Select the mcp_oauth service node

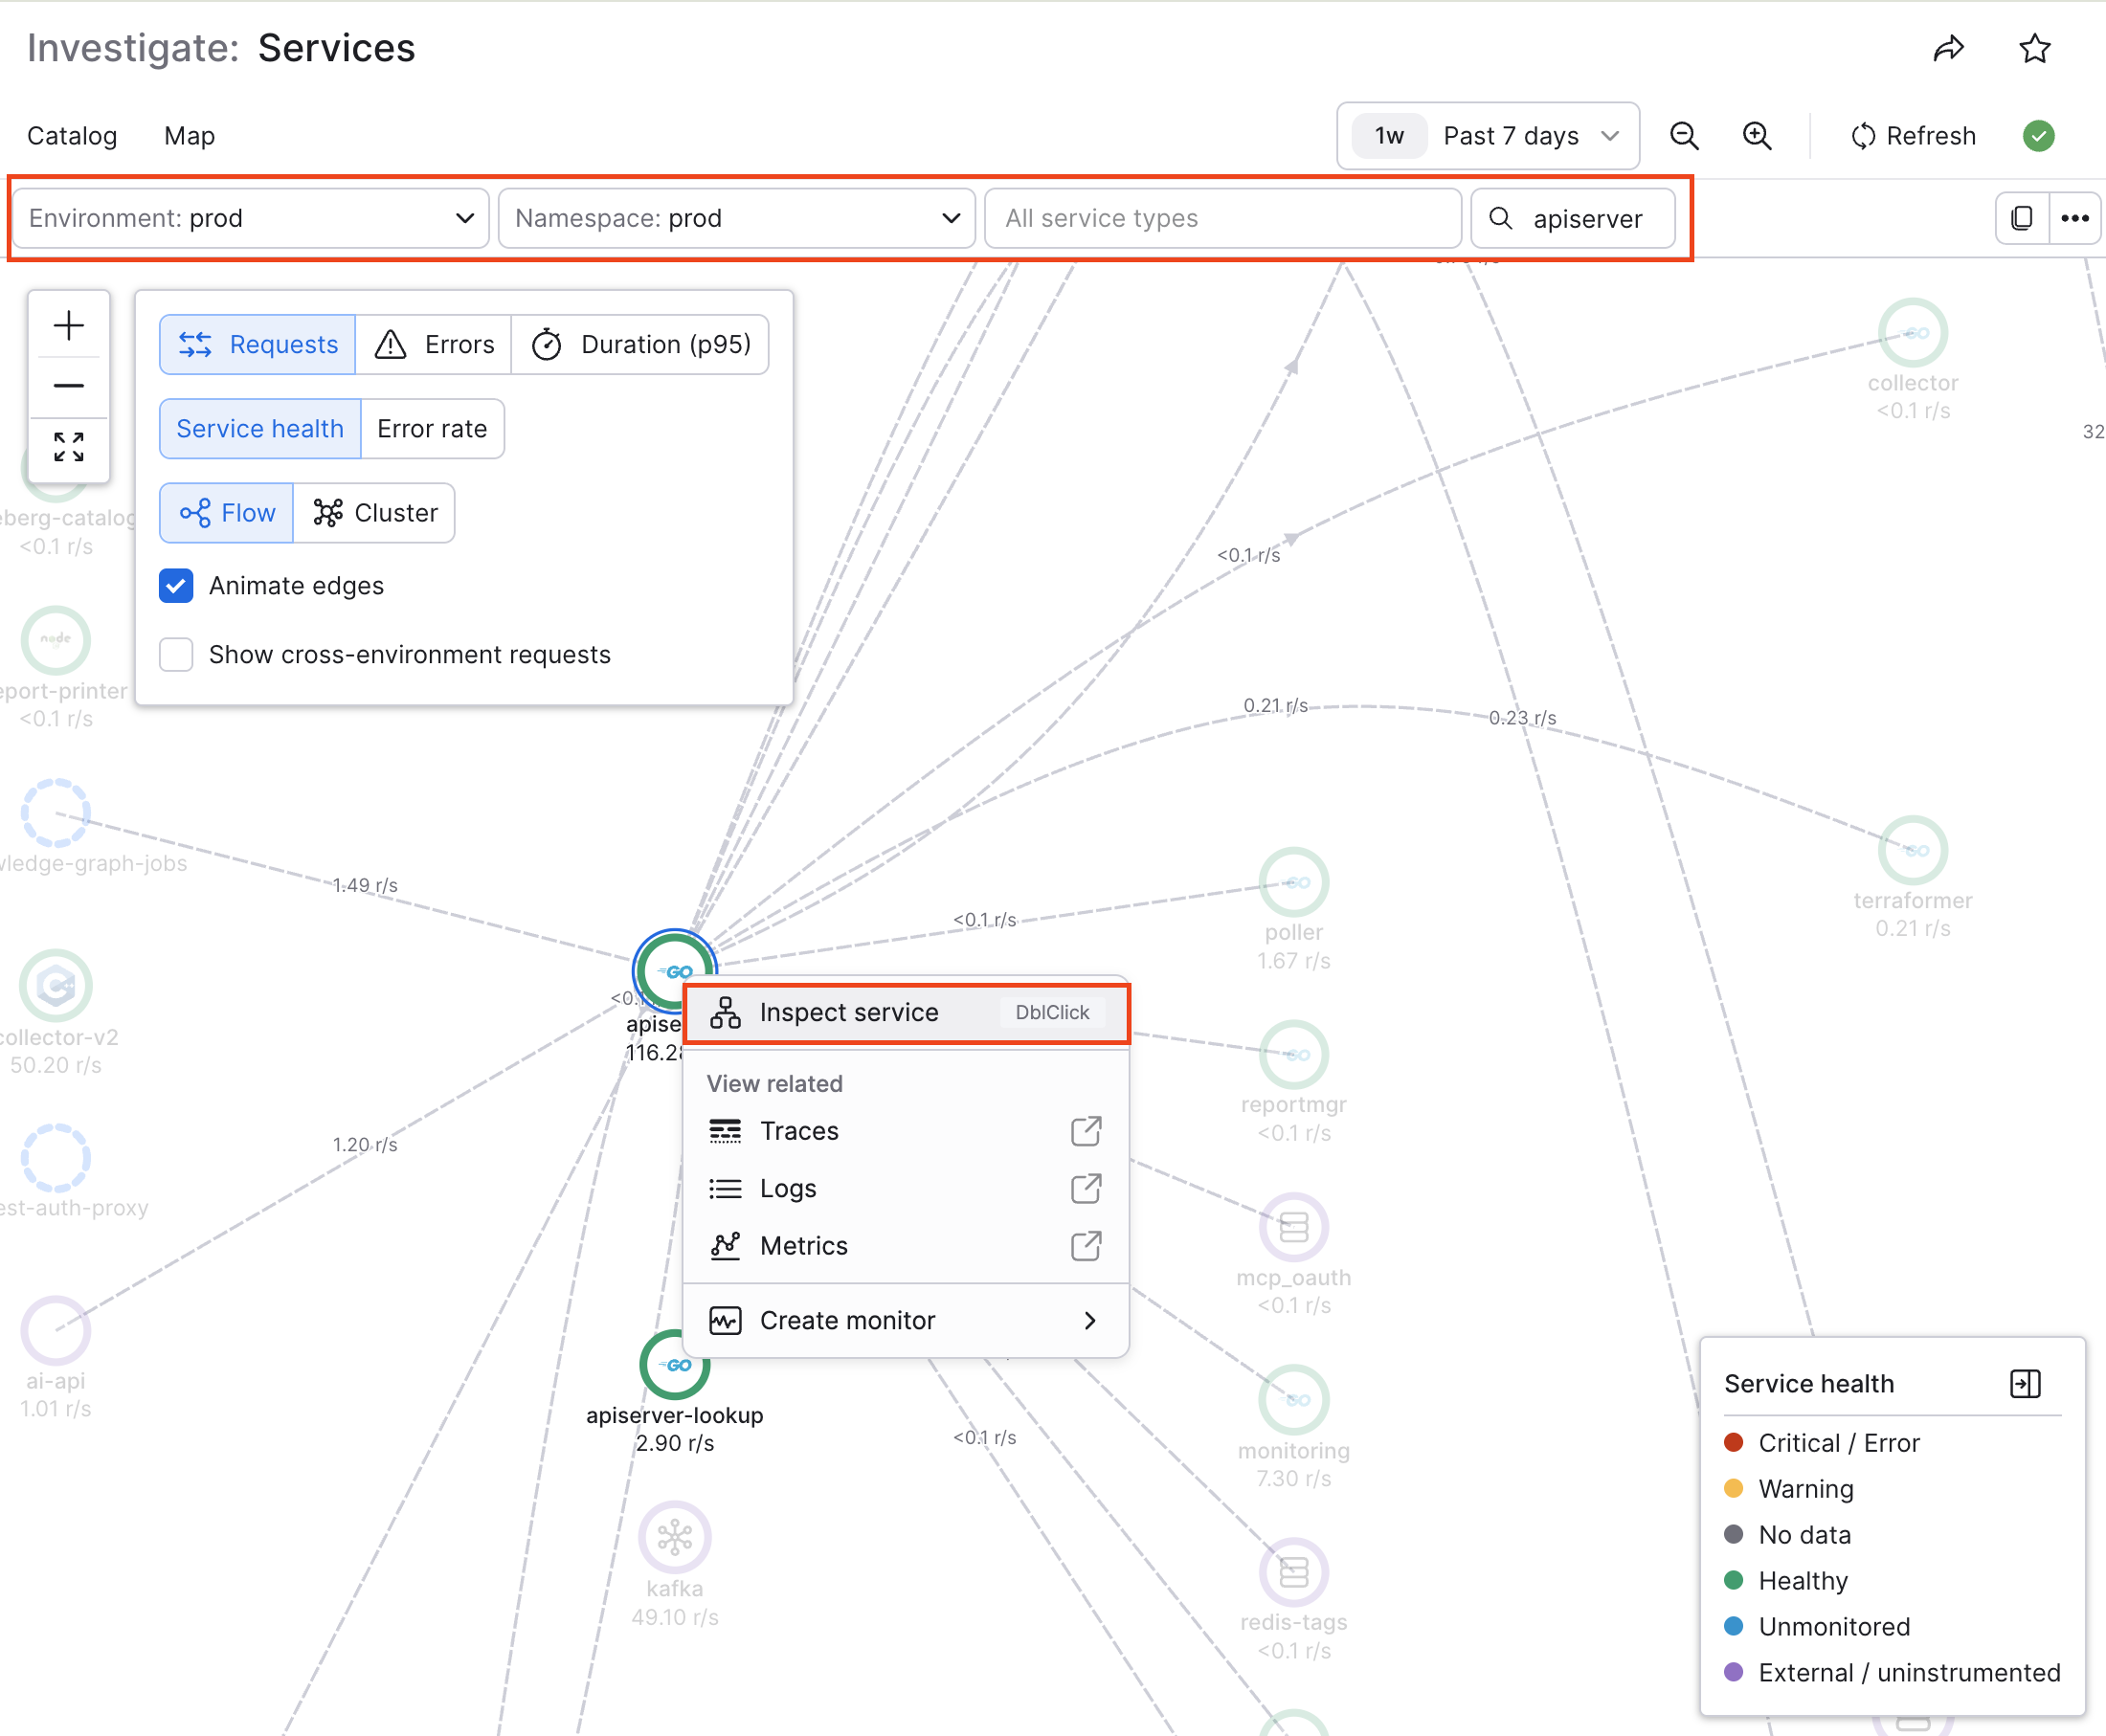coord(1294,1227)
